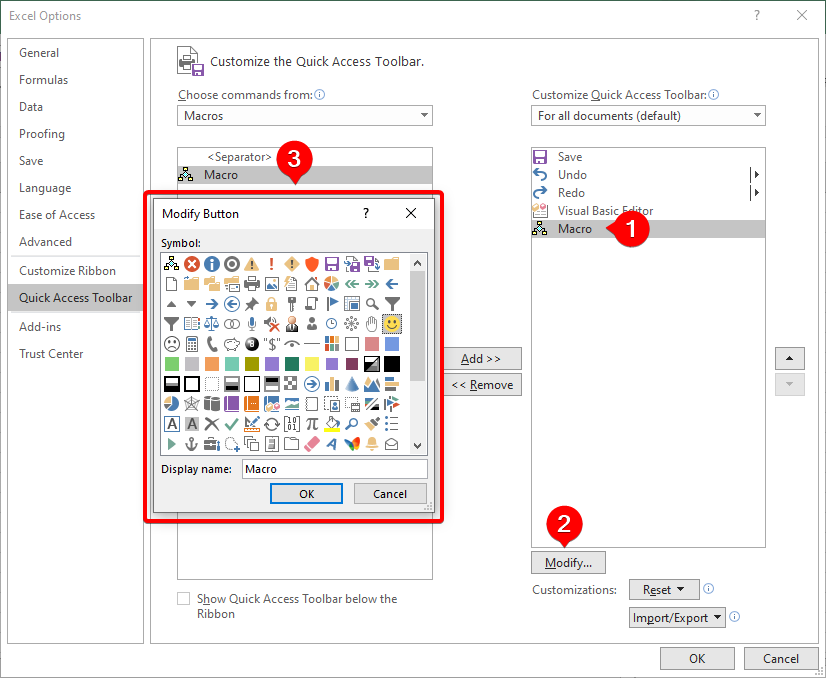Open the Reset dropdown button
This screenshot has width=826, height=678.
click(x=664, y=589)
